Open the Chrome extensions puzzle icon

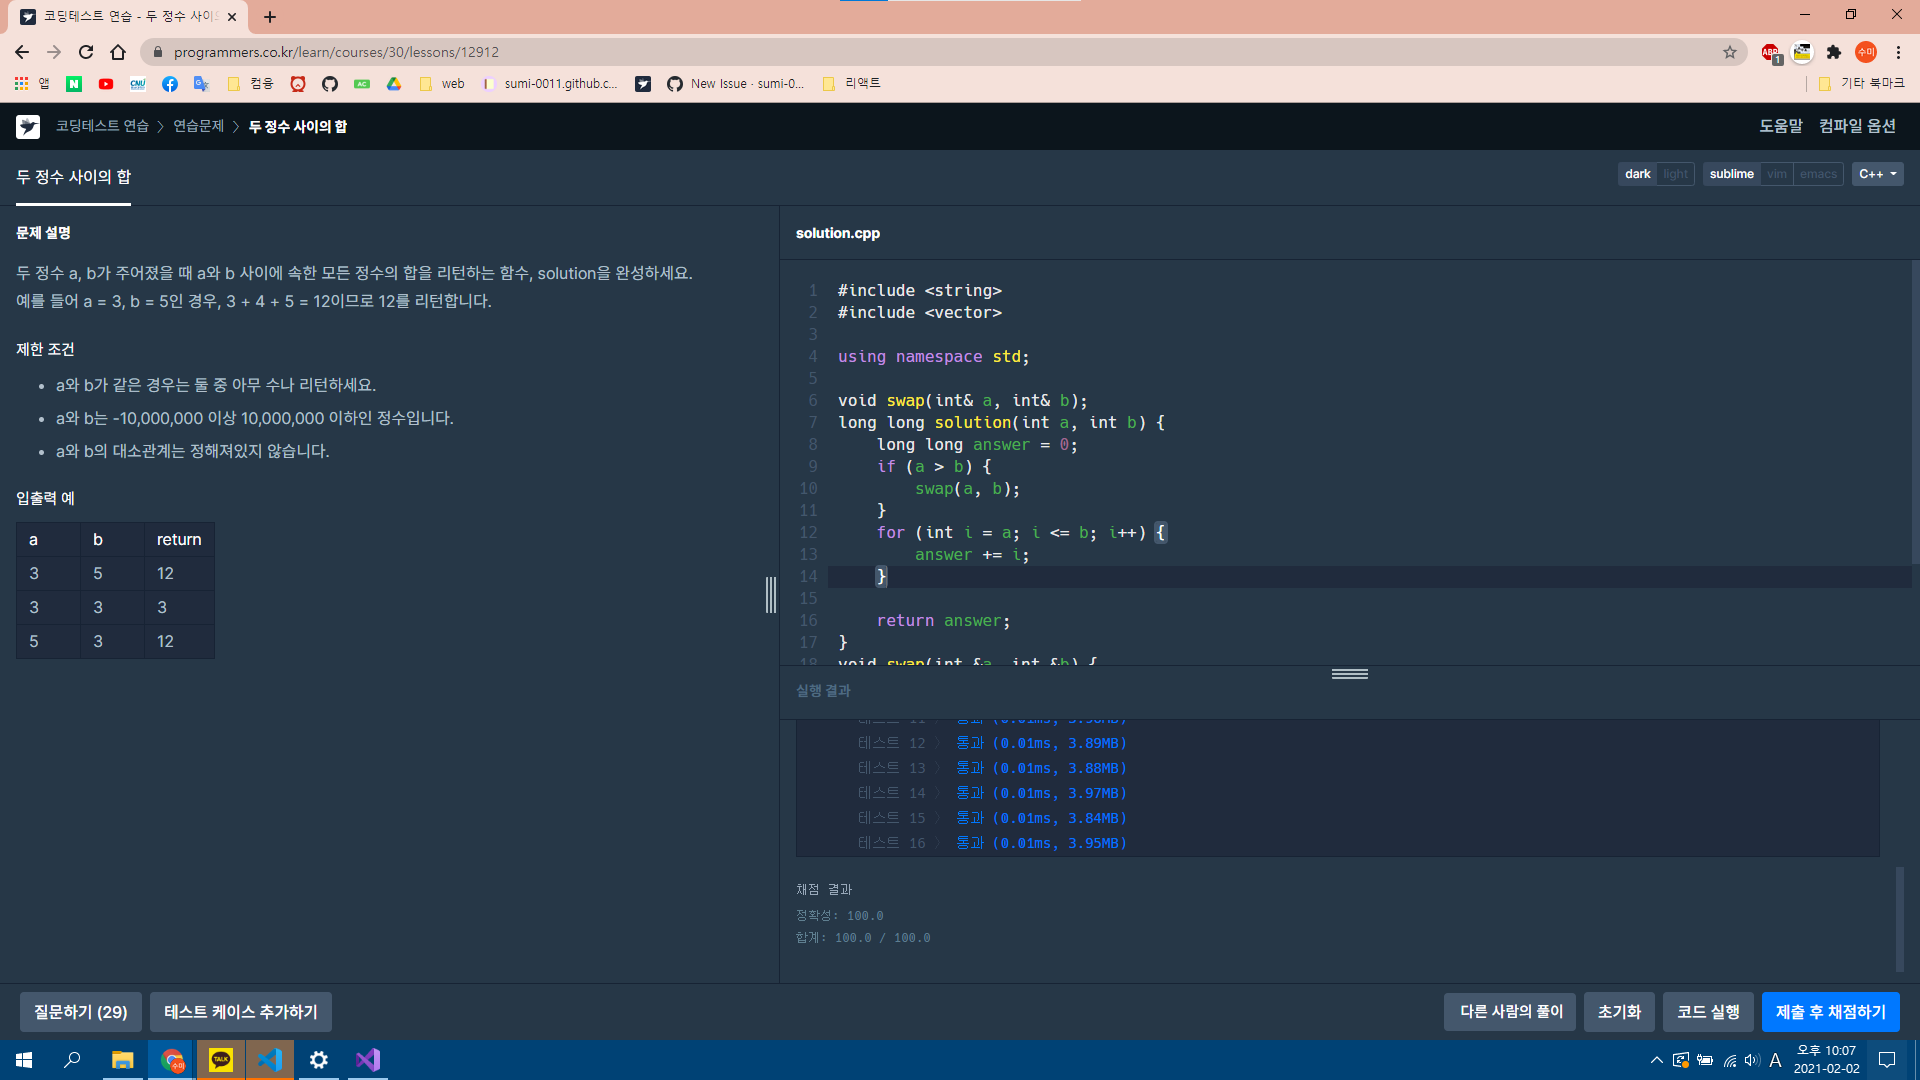(1834, 52)
